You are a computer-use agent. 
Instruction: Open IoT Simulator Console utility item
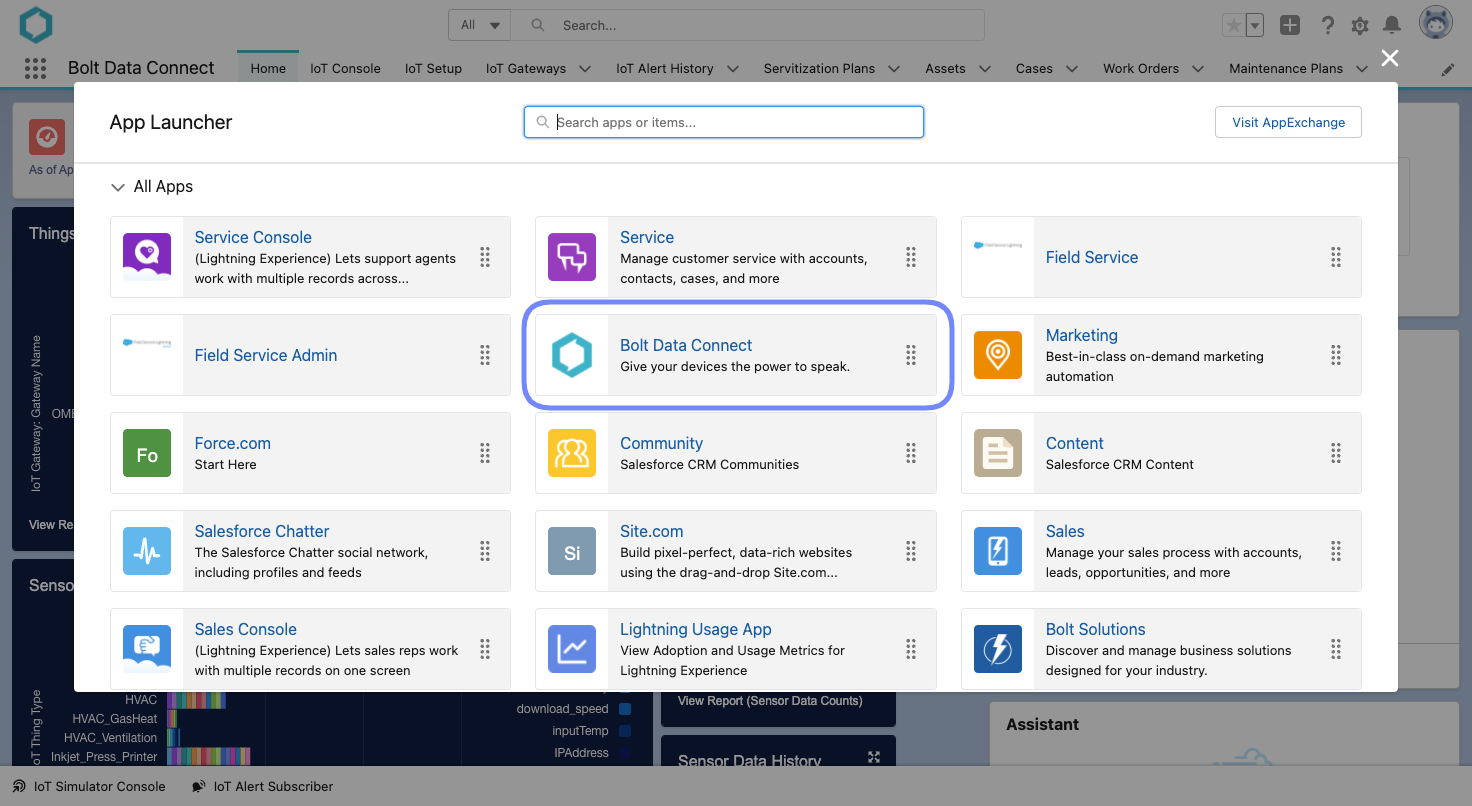click(x=89, y=786)
